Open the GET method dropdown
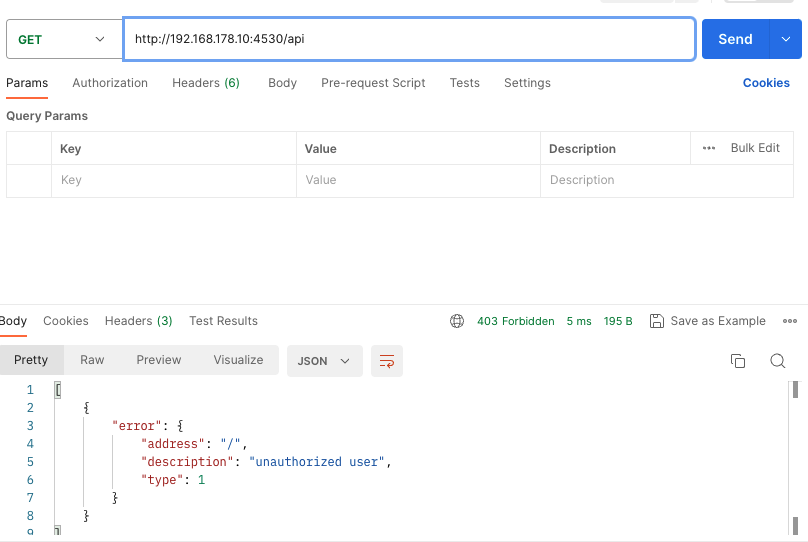This screenshot has height=542, width=808. click(61, 39)
